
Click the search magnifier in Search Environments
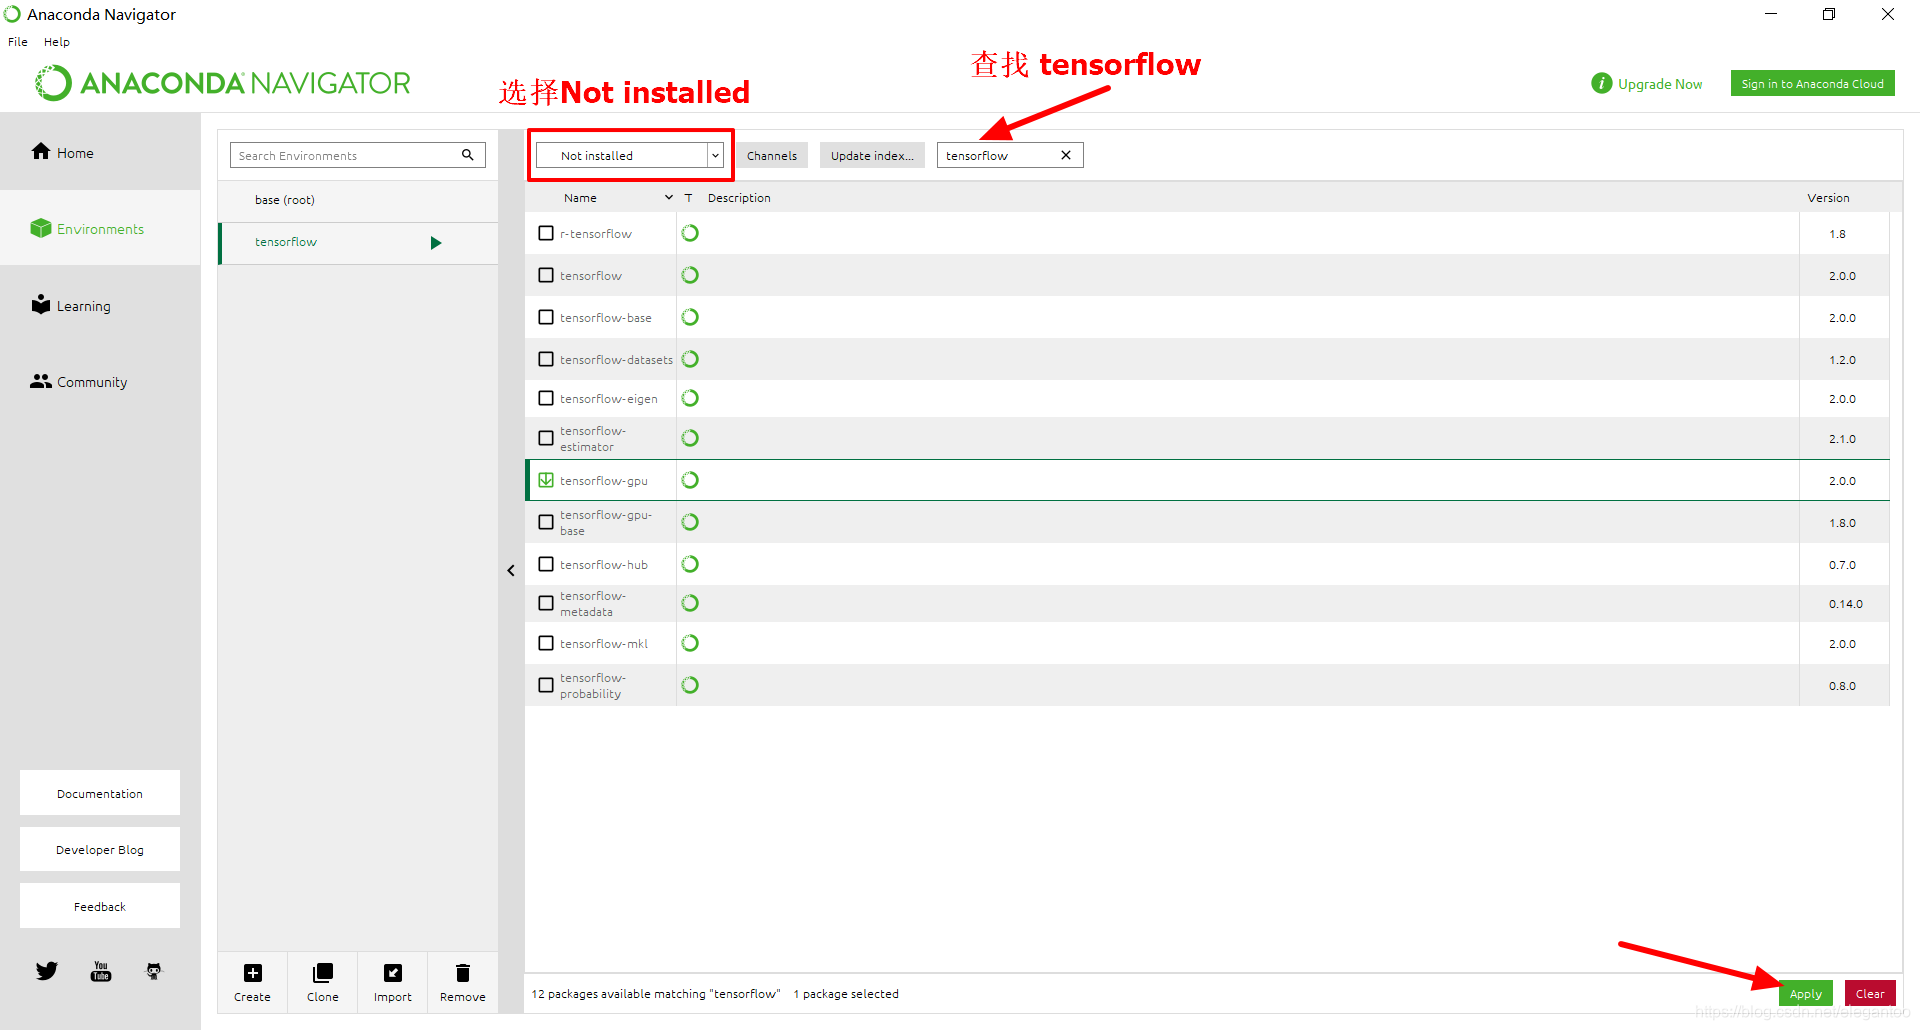click(x=468, y=155)
